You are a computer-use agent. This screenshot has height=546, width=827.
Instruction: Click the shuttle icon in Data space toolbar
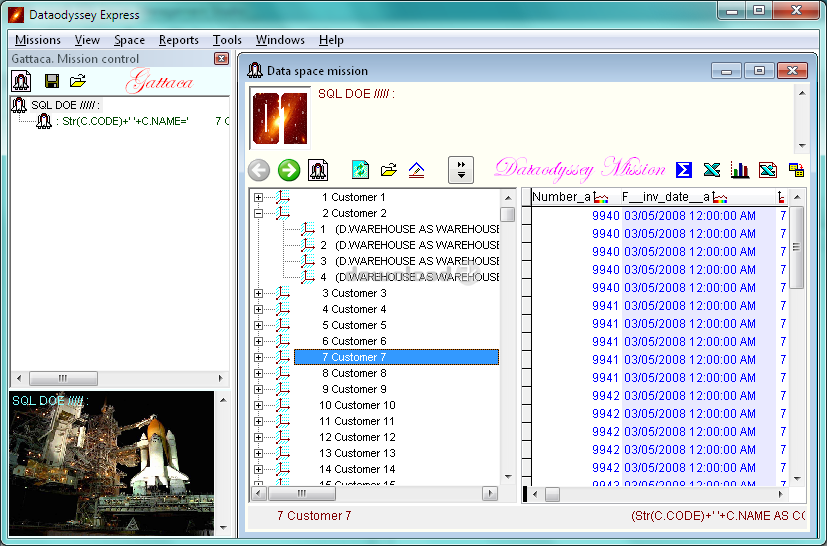click(x=318, y=170)
